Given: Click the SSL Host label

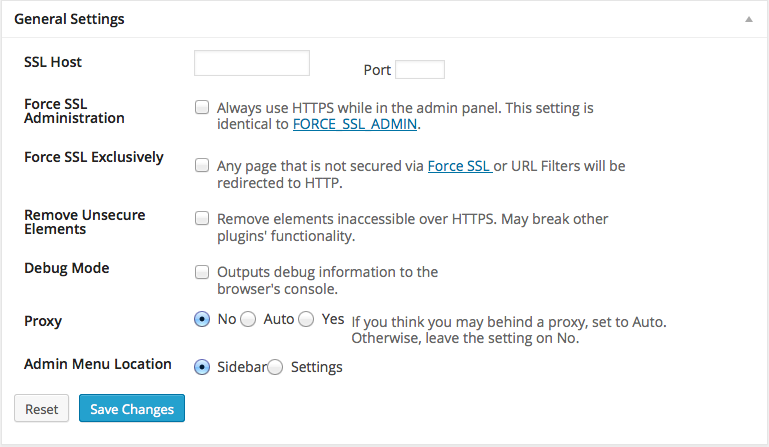Looking at the screenshot, I should pos(53,62).
